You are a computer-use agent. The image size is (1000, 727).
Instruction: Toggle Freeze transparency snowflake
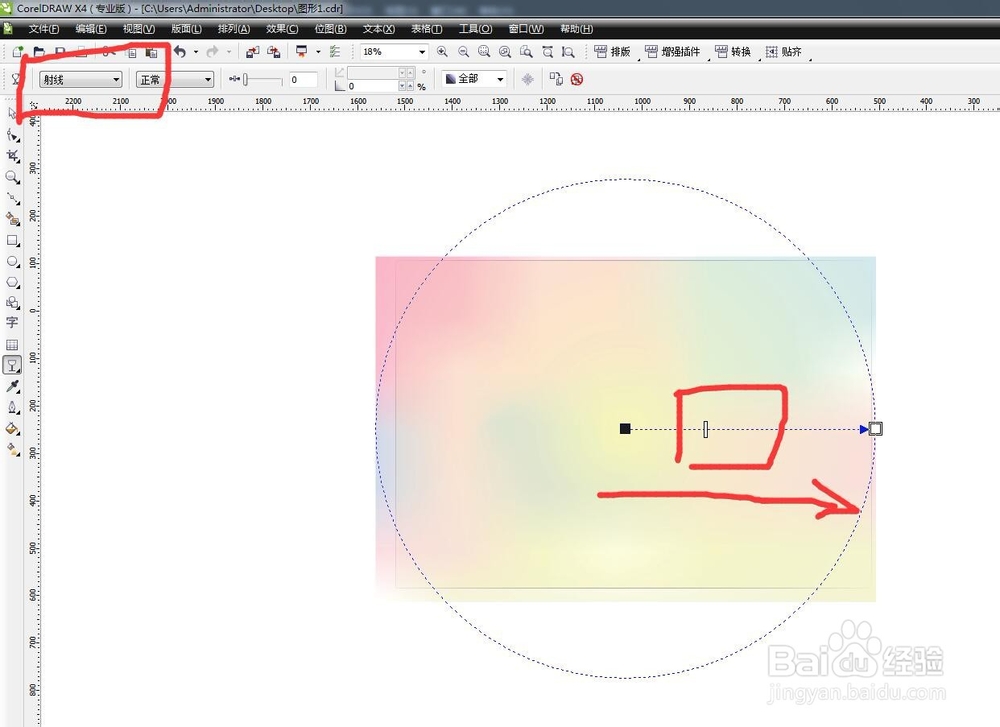527,79
